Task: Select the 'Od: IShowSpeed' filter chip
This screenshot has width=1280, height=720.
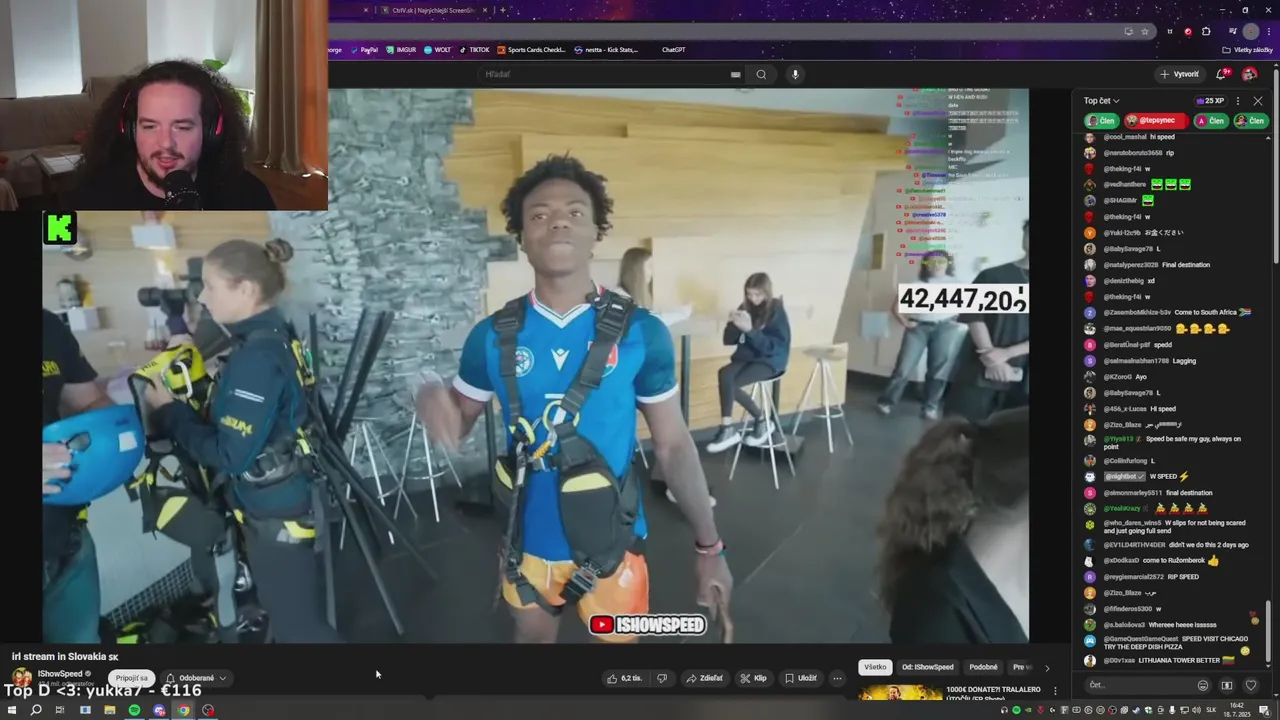Action: click(x=928, y=667)
